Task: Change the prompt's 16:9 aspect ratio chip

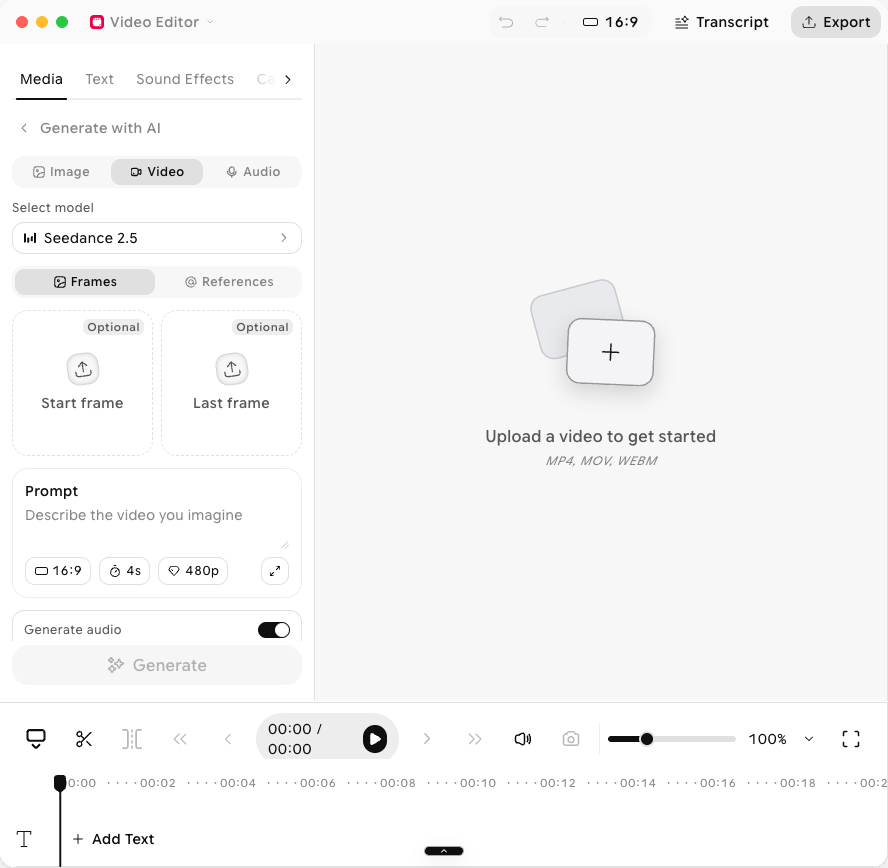Action: pos(58,571)
